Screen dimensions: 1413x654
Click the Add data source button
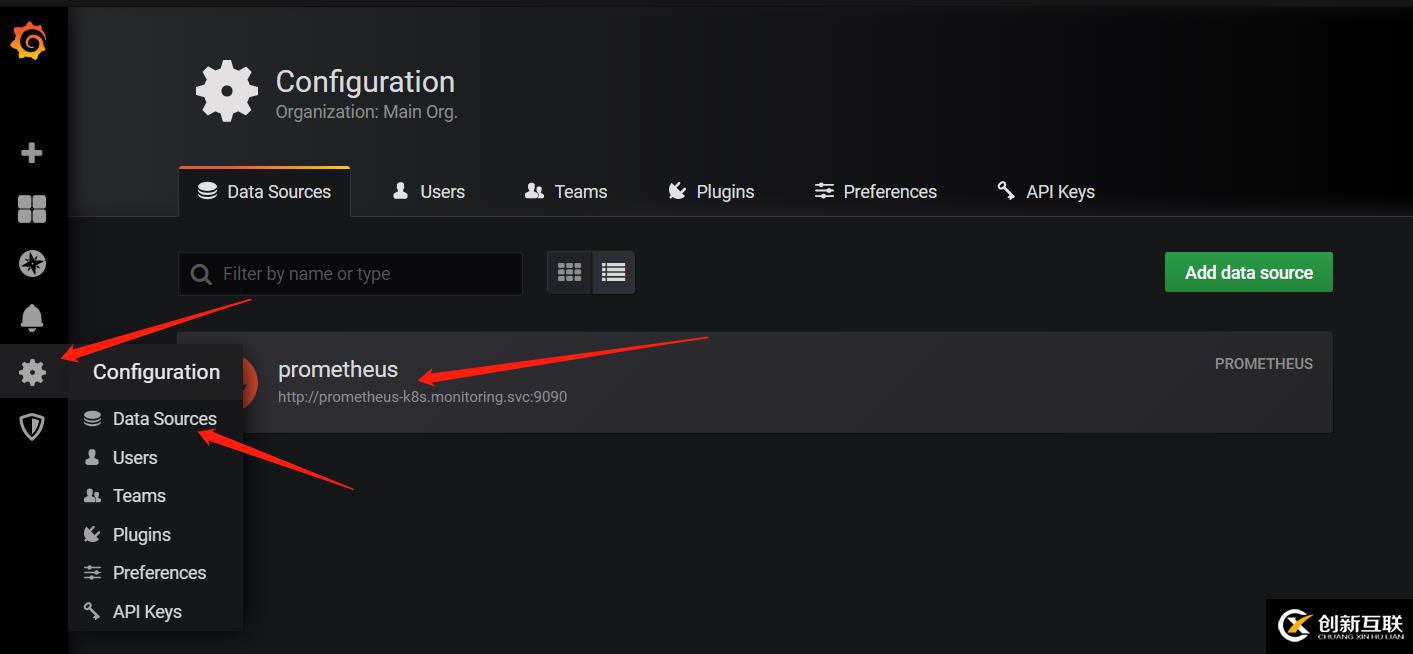point(1249,272)
